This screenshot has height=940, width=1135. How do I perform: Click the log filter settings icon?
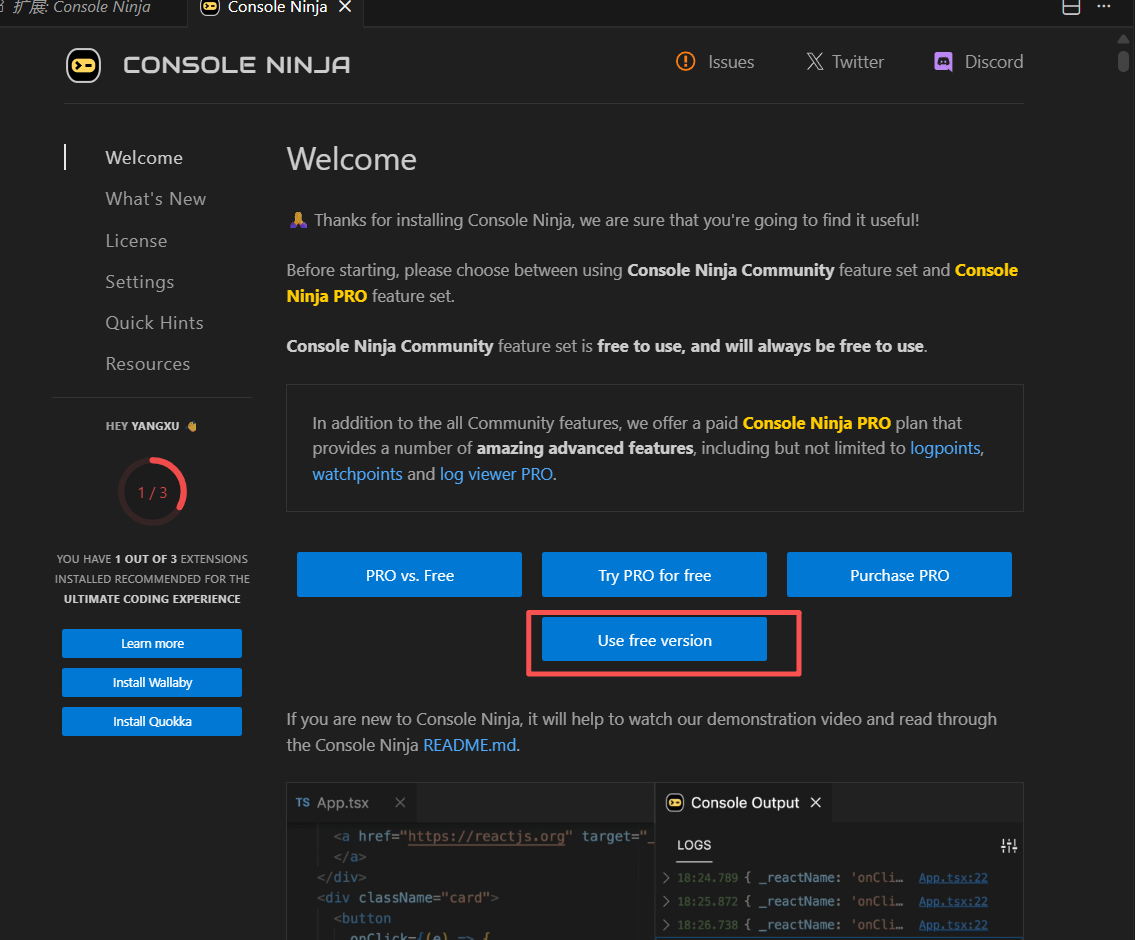[x=1009, y=845]
